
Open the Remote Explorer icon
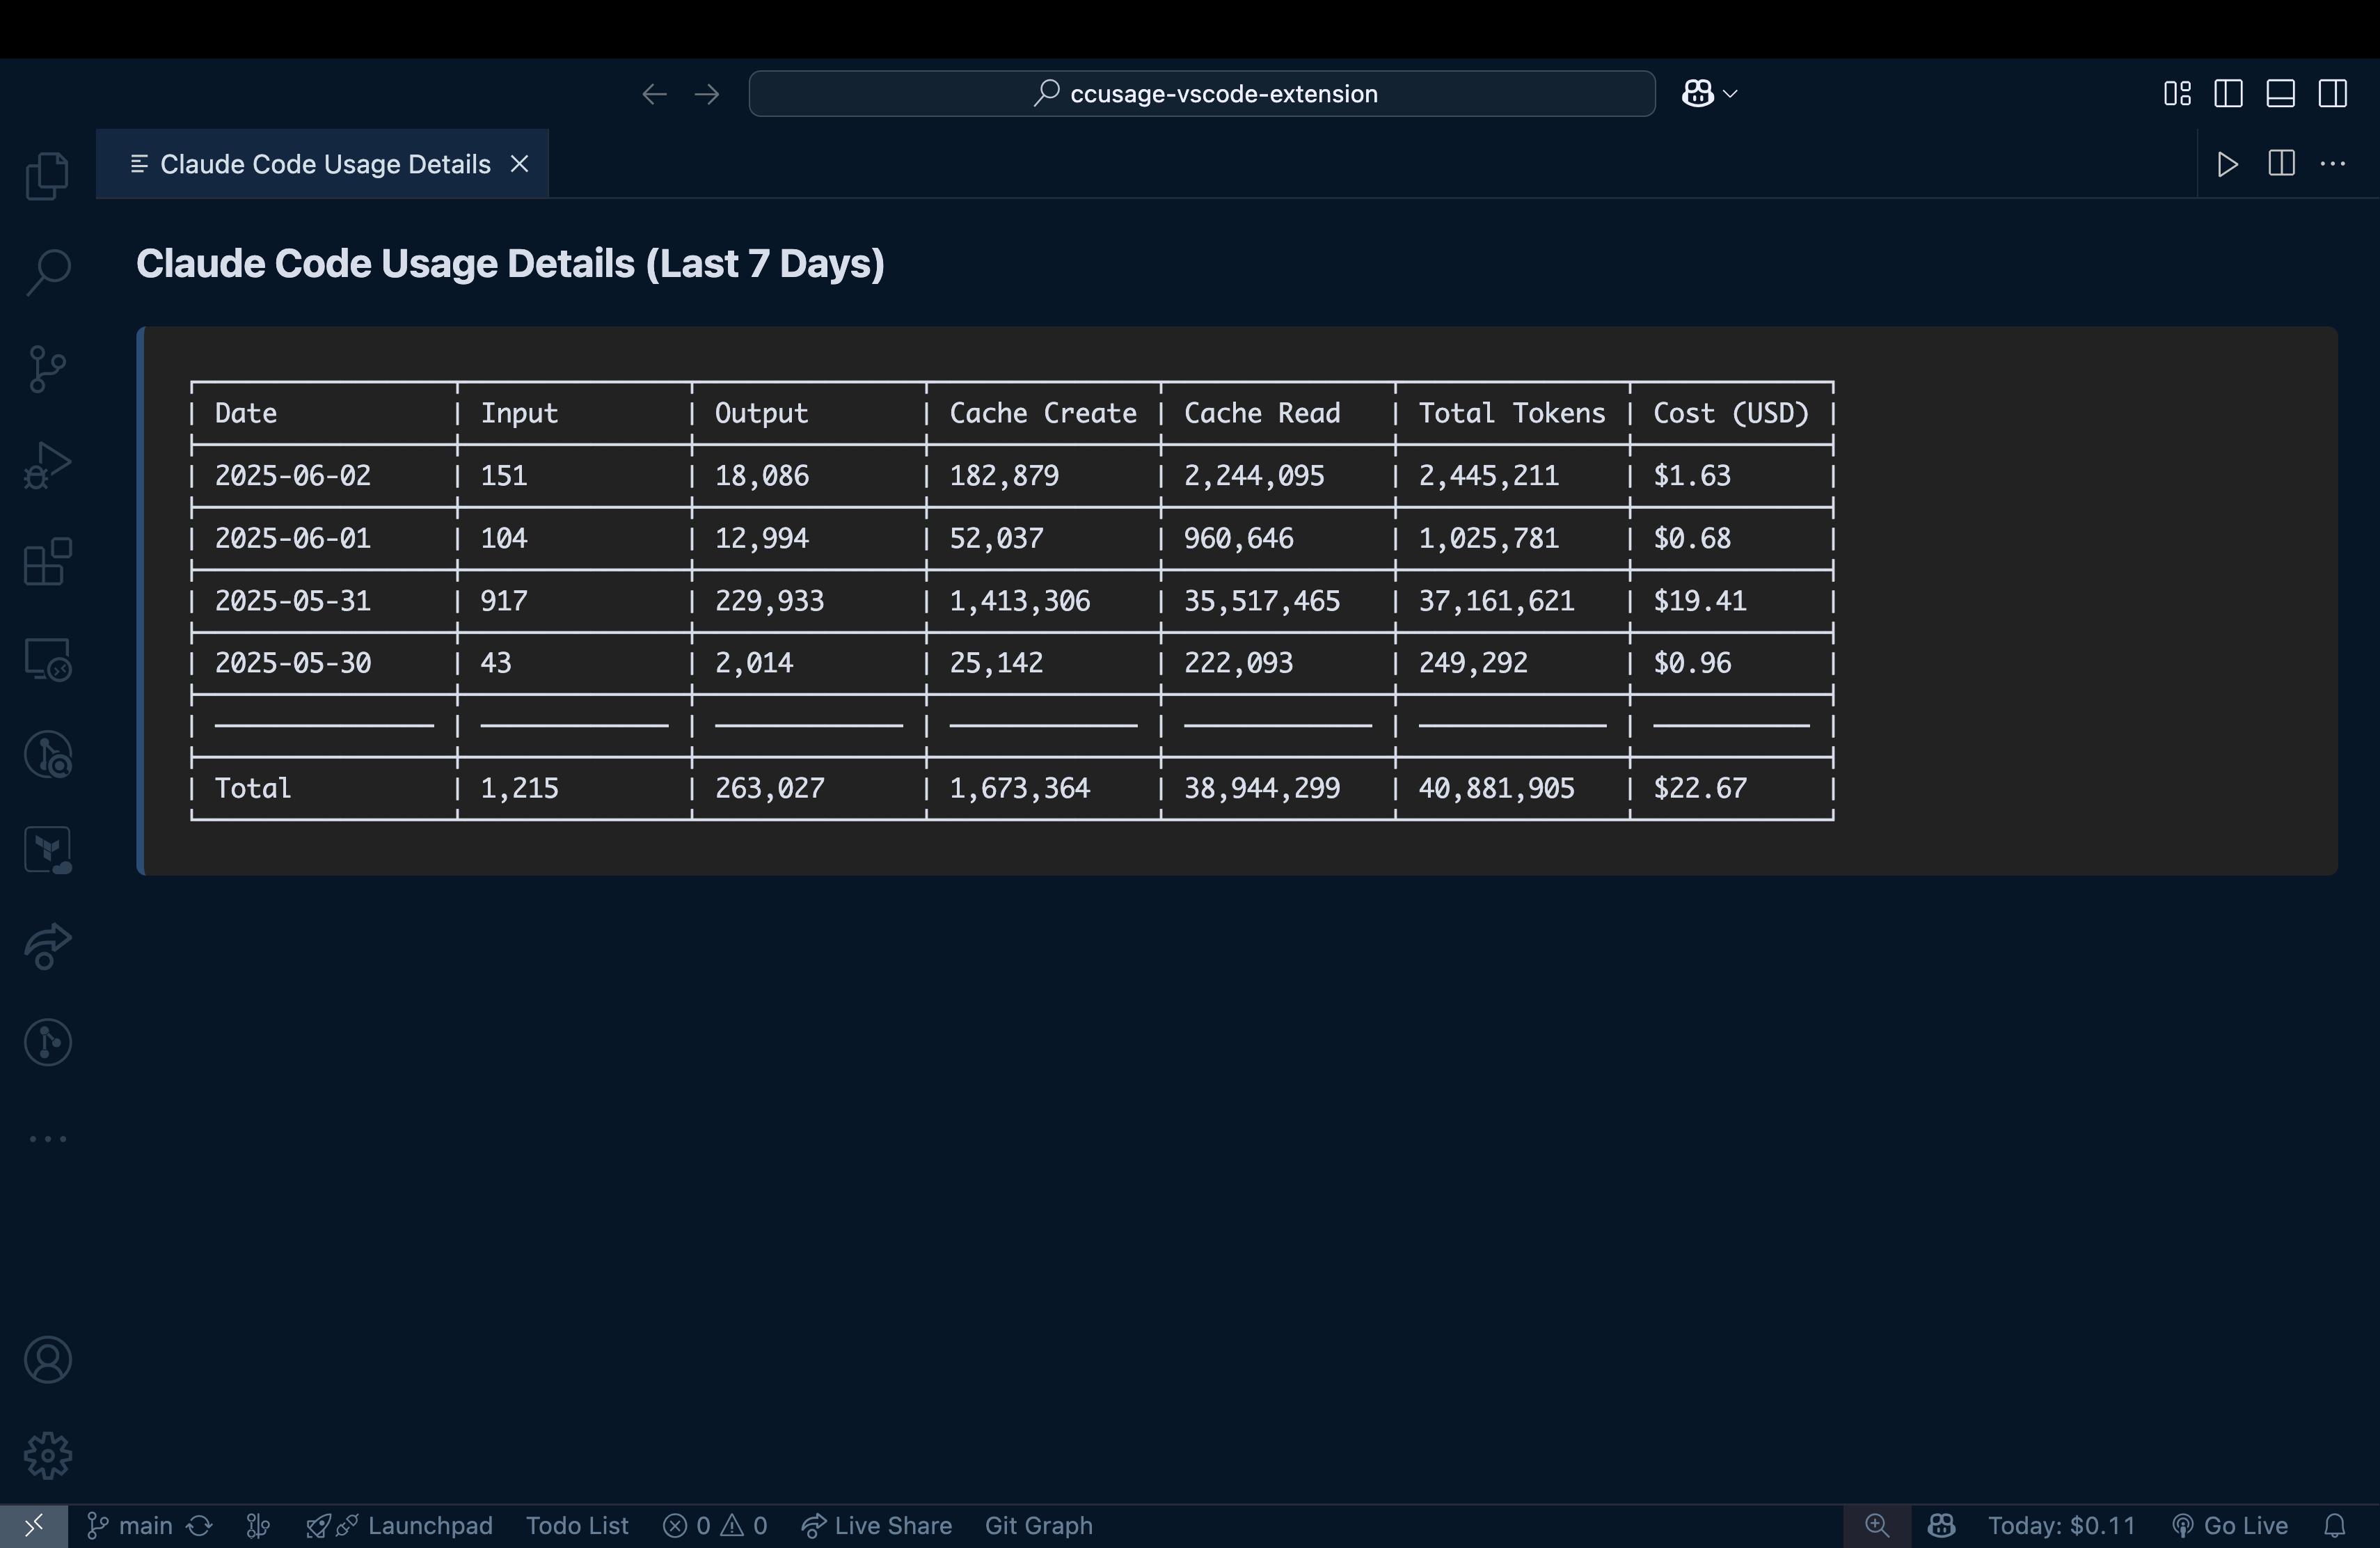tap(47, 659)
